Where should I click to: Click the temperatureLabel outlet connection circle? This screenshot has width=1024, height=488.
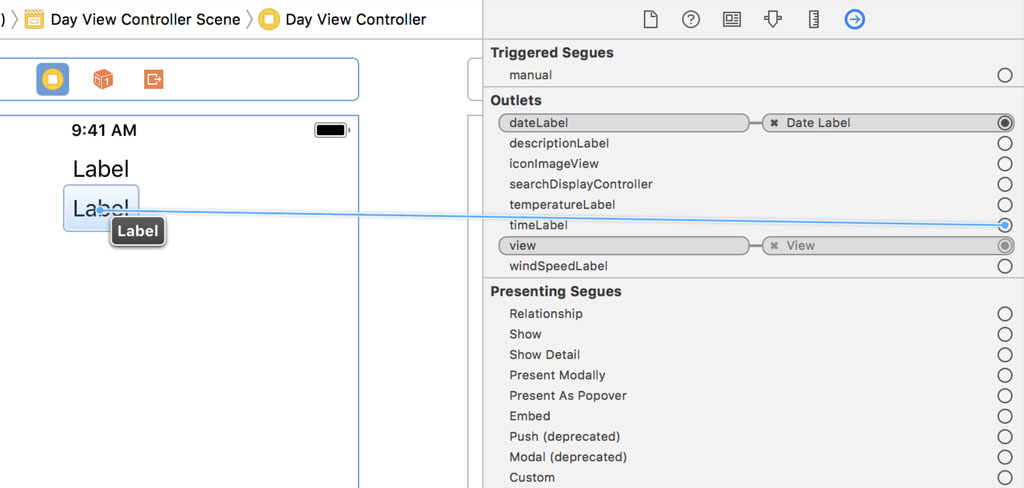coord(1005,205)
